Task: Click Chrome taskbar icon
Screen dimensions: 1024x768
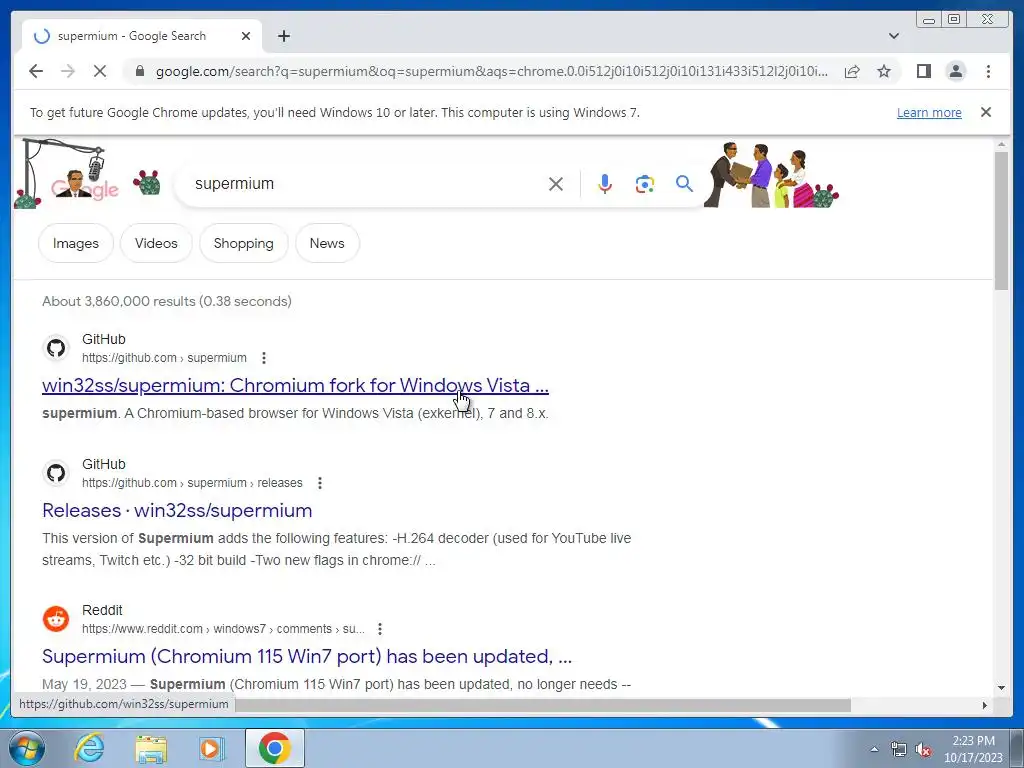Action: pyautogui.click(x=274, y=748)
